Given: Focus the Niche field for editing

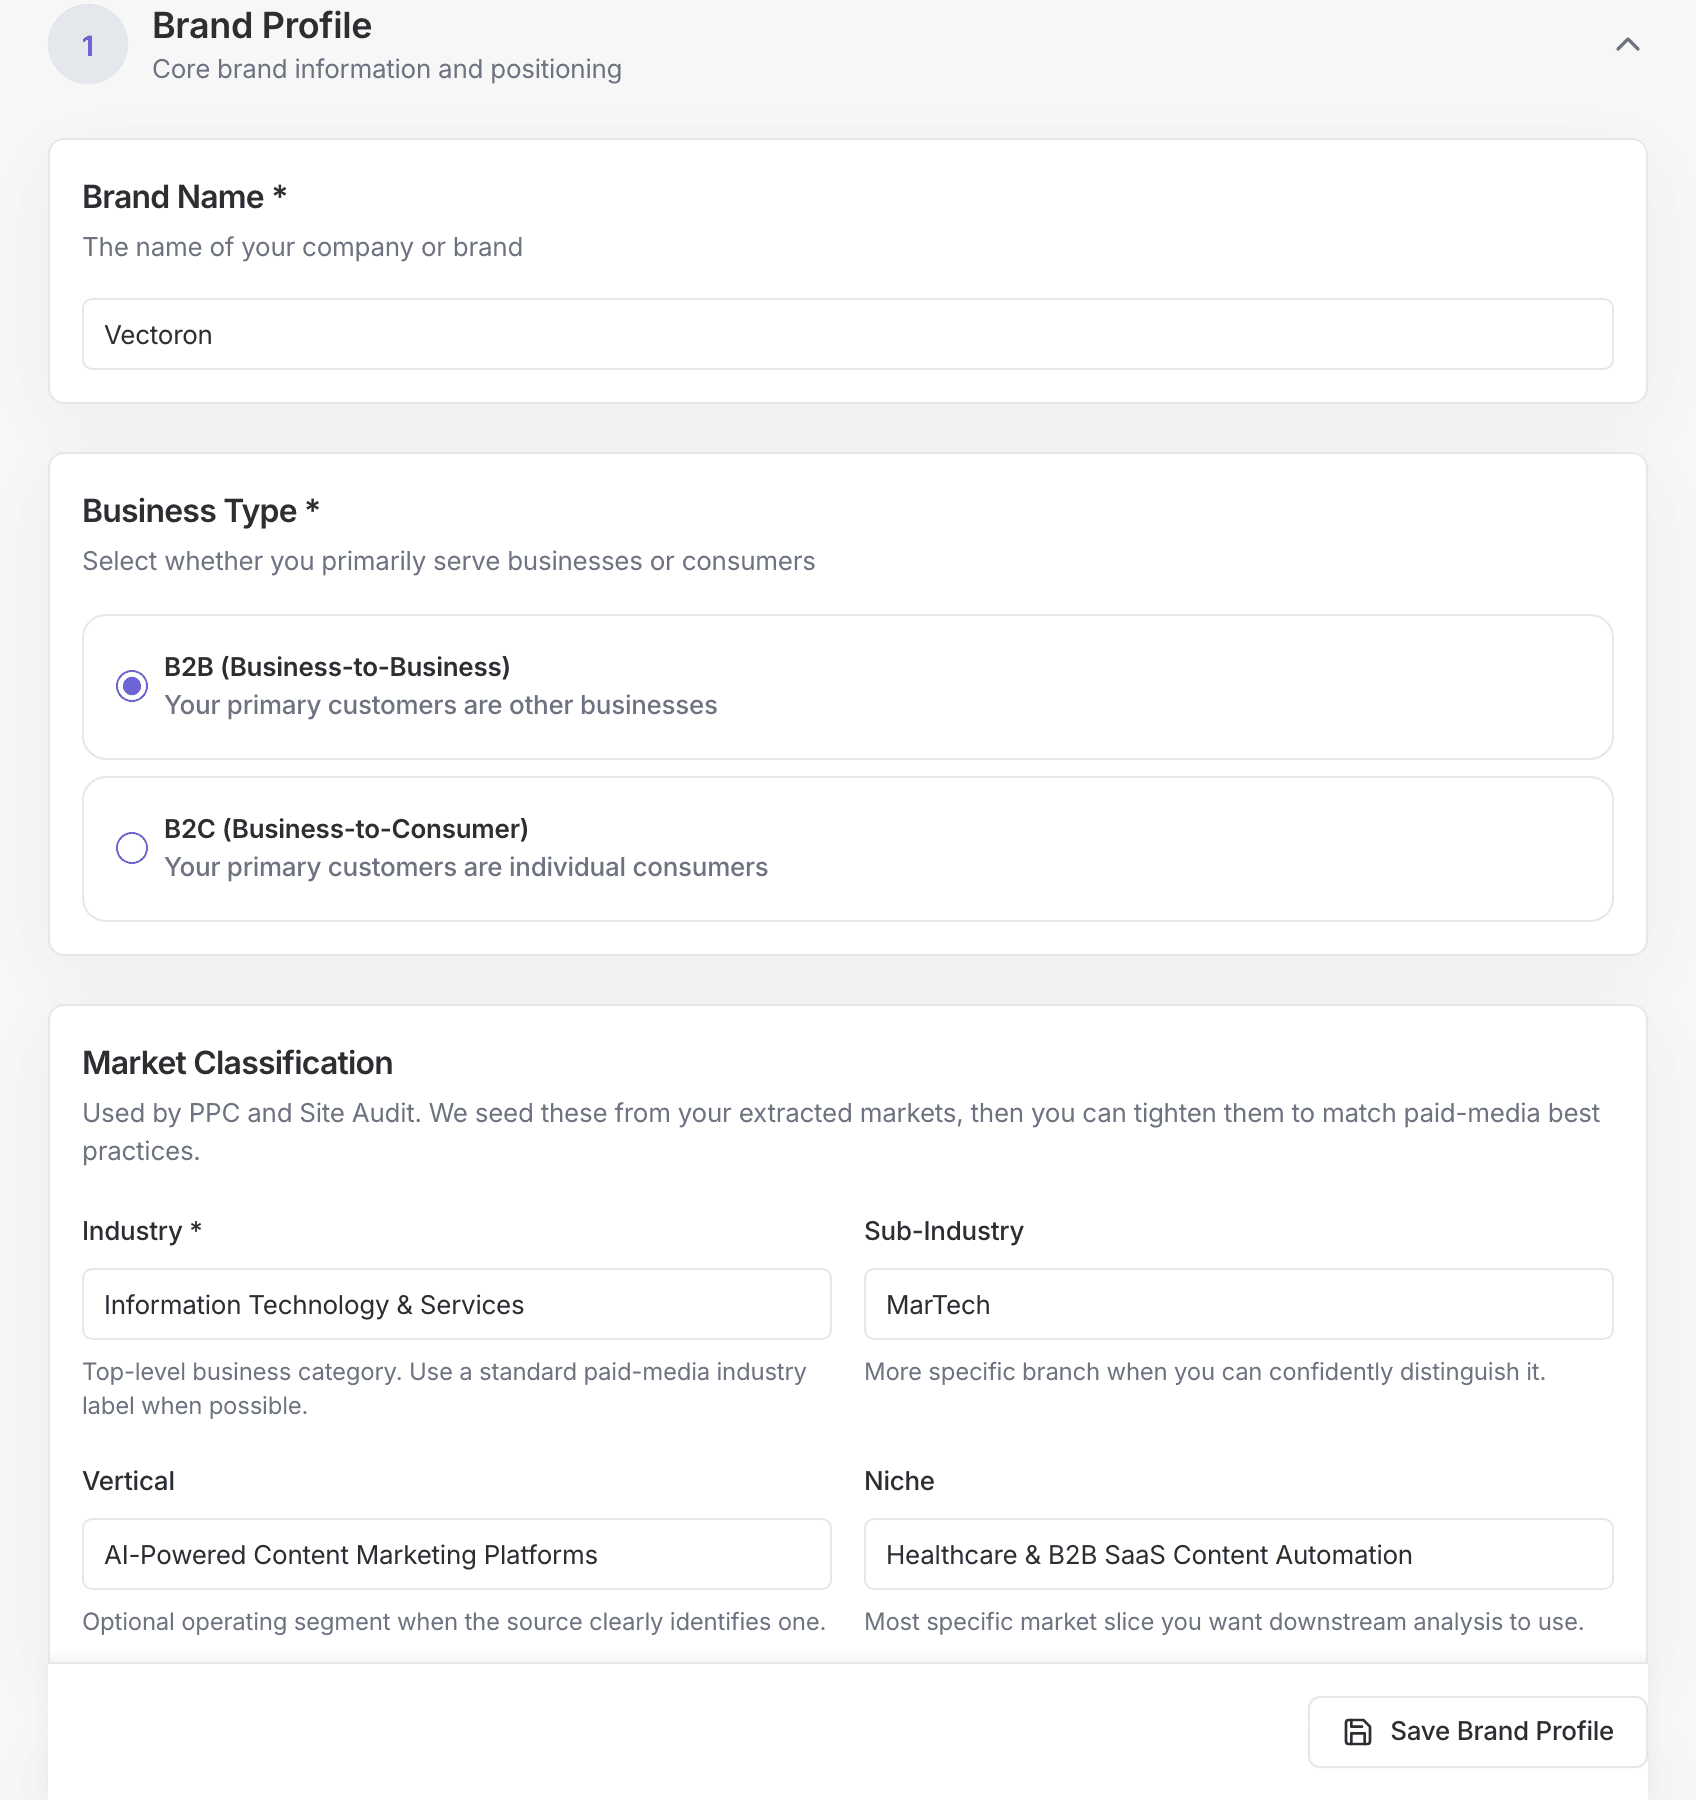Looking at the screenshot, I should tap(1237, 1554).
